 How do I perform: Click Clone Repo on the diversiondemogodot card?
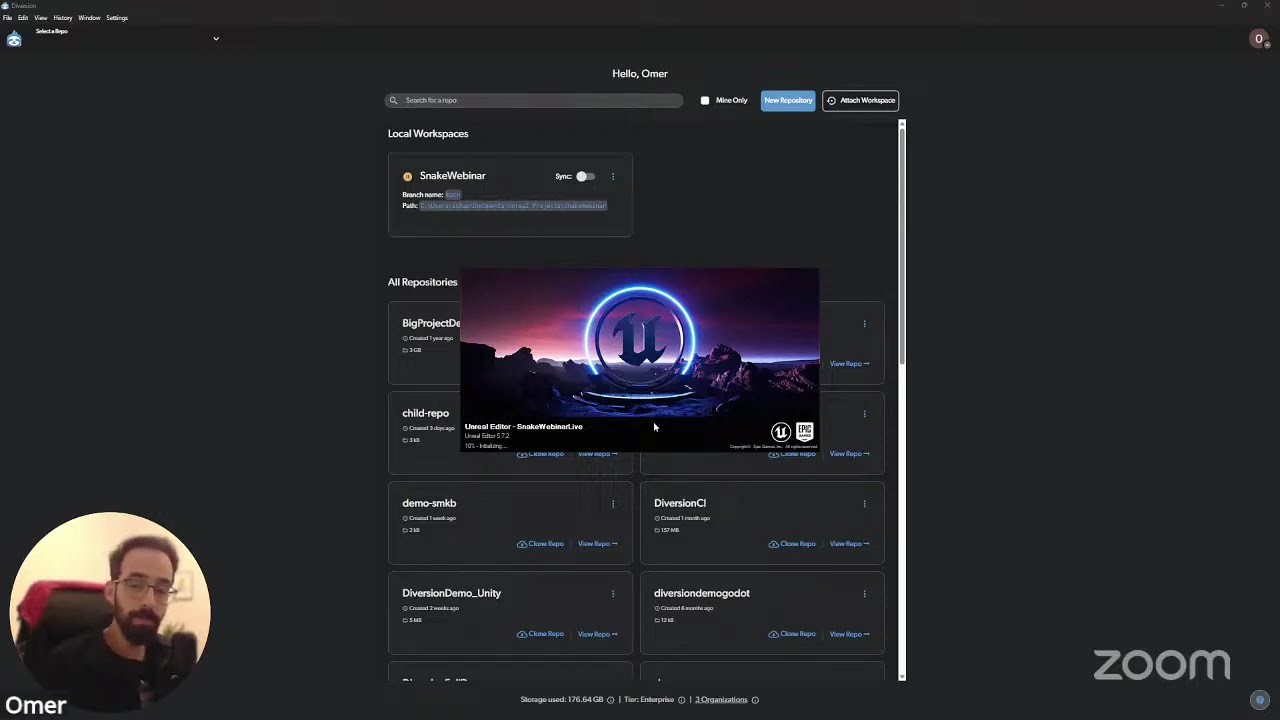pos(792,634)
